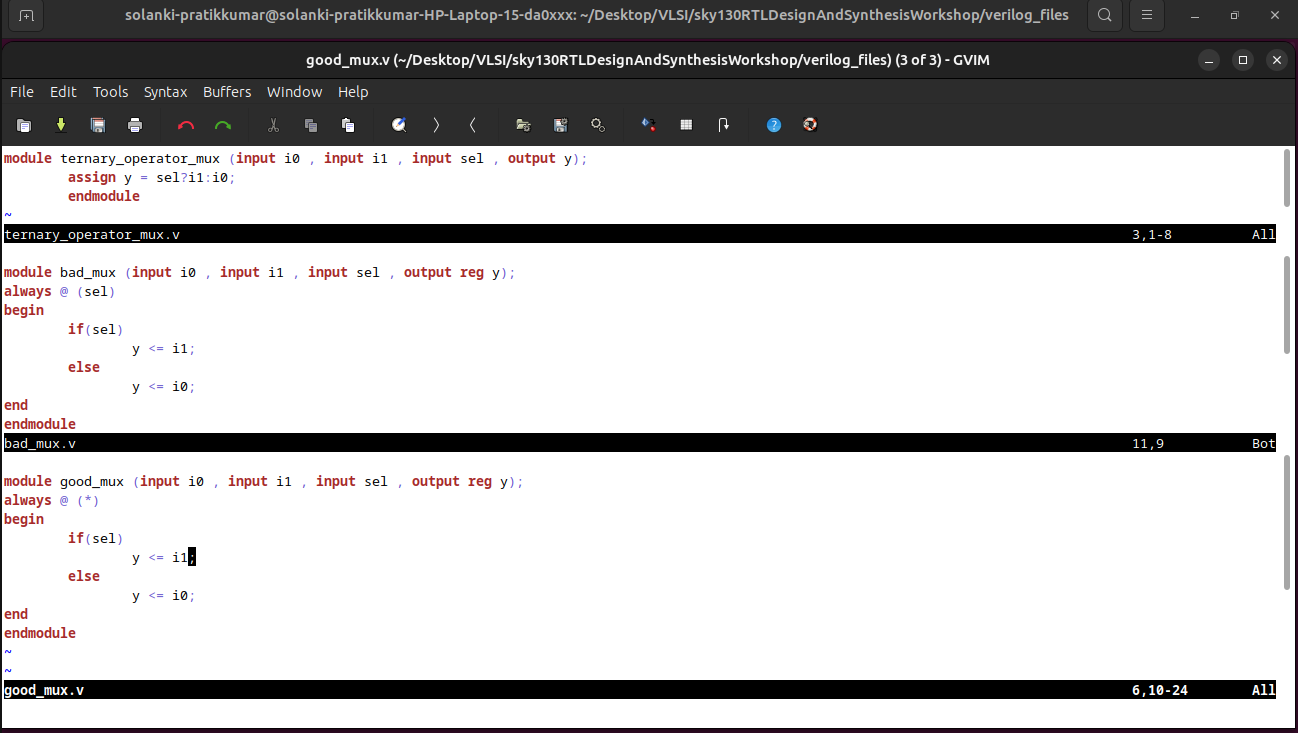Select the Cut (scissors) toolbar icon
Viewport: 1298px width, 733px height.
click(x=272, y=124)
